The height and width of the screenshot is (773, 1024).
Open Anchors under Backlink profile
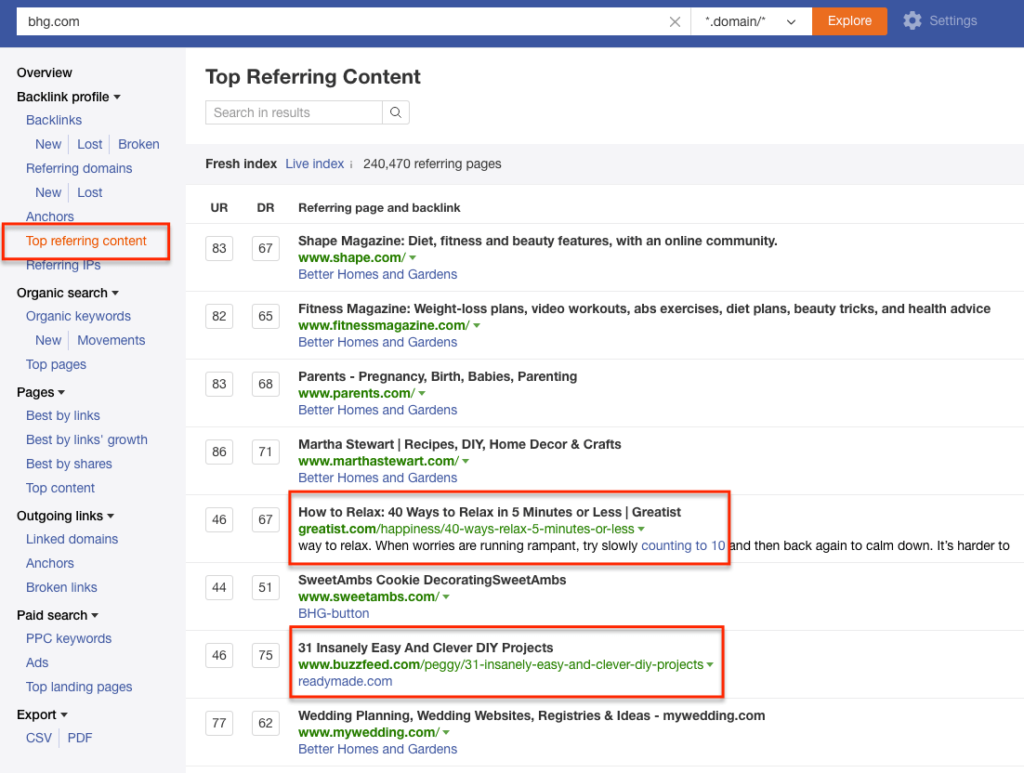(50, 216)
